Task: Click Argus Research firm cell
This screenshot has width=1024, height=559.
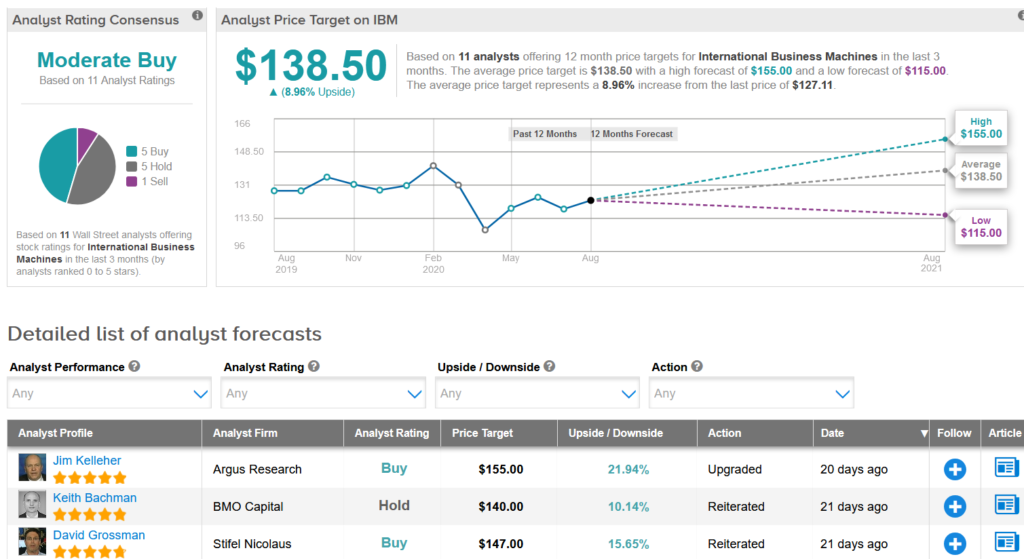Action: coord(257,470)
